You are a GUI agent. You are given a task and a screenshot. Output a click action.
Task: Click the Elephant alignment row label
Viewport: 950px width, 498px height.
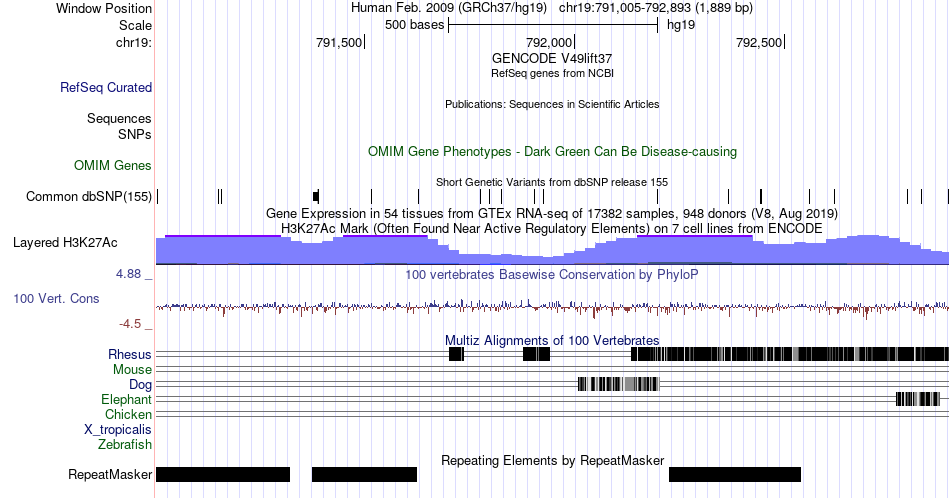[126, 400]
